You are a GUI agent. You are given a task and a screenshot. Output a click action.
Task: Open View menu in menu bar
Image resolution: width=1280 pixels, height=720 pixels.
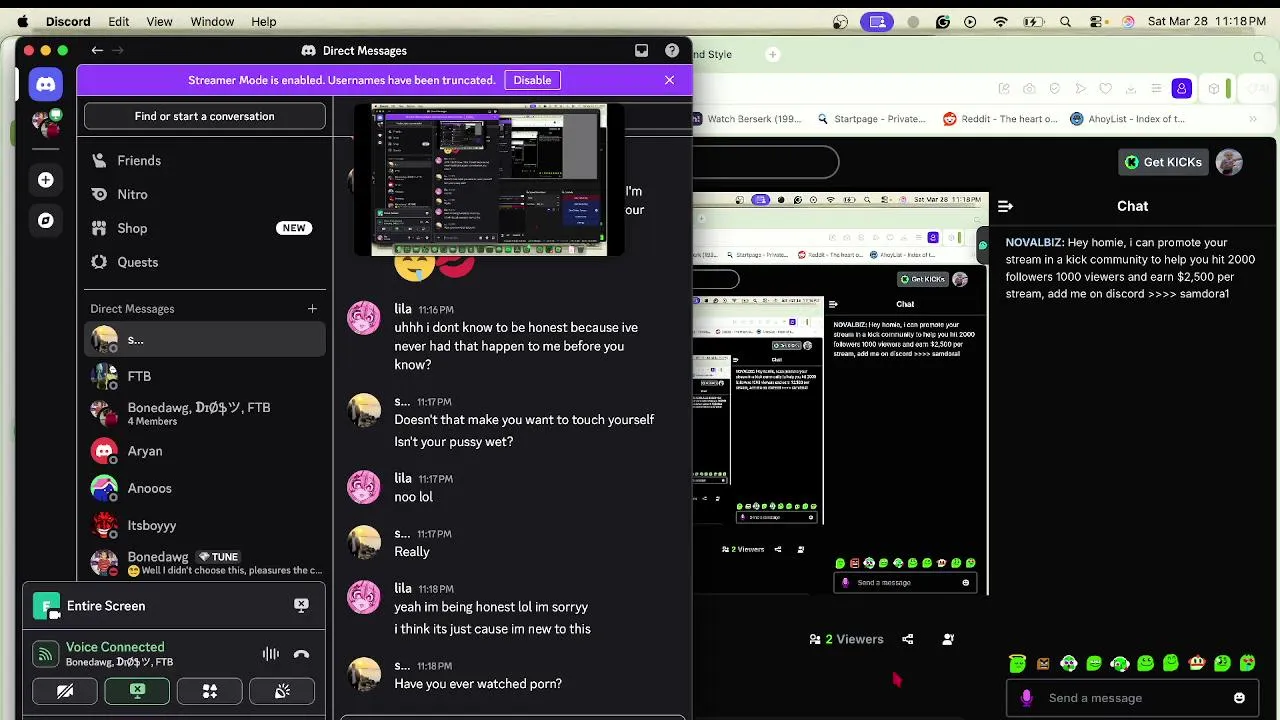coord(159,21)
